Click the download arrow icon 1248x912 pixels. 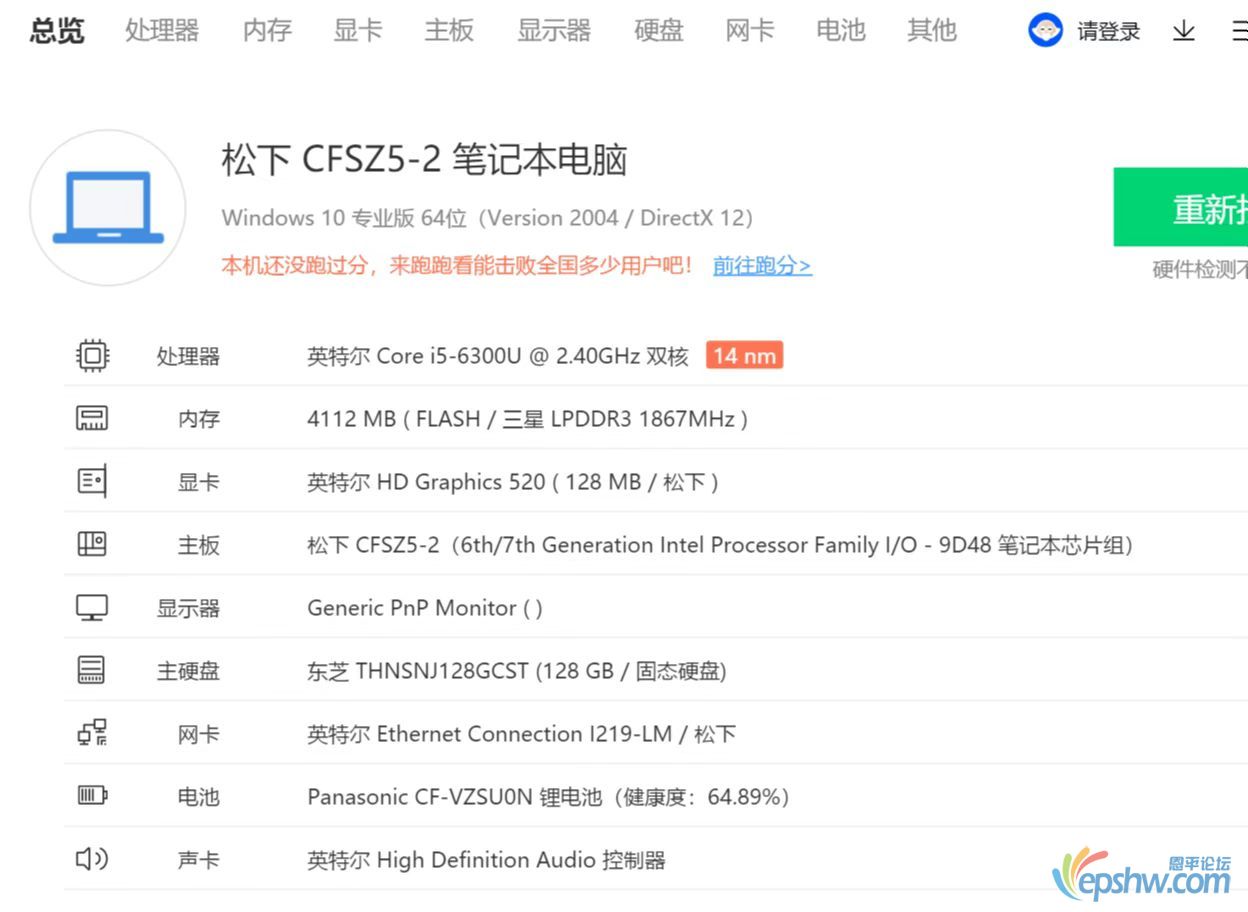[x=1184, y=31]
